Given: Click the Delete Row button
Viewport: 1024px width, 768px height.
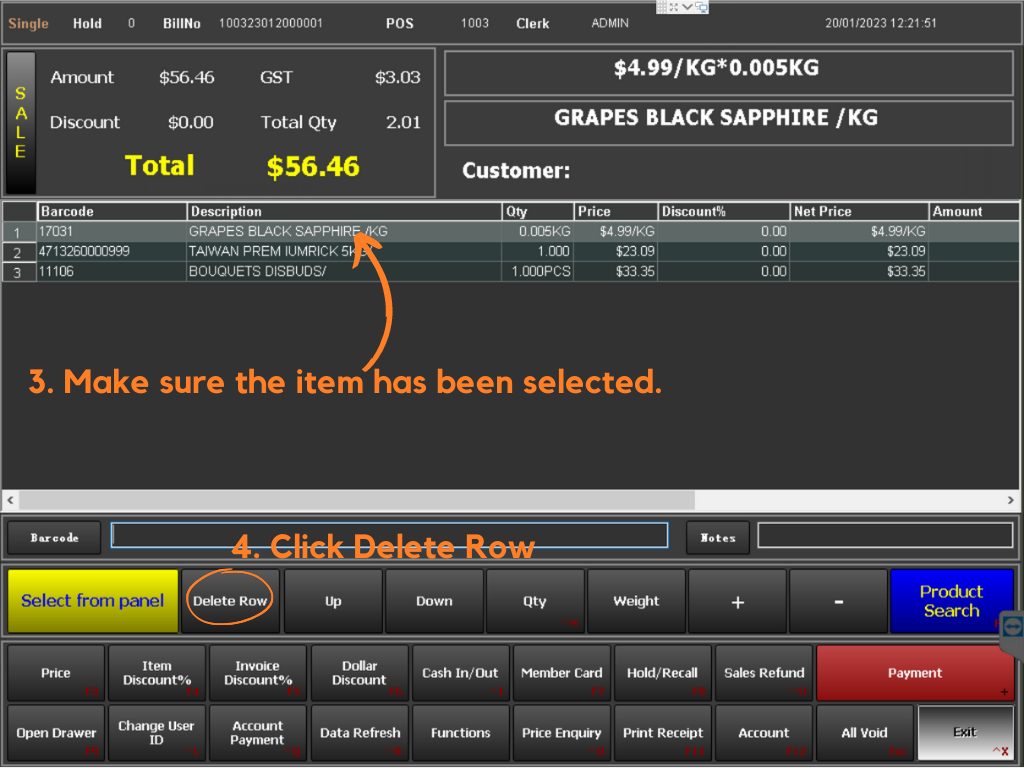Looking at the screenshot, I should tap(230, 601).
